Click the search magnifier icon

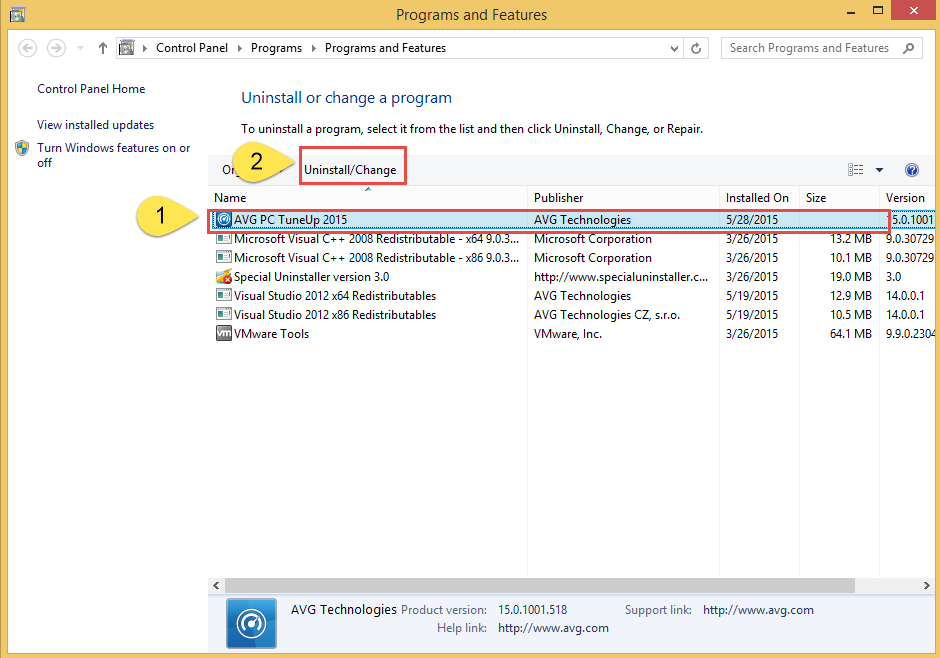coord(909,48)
